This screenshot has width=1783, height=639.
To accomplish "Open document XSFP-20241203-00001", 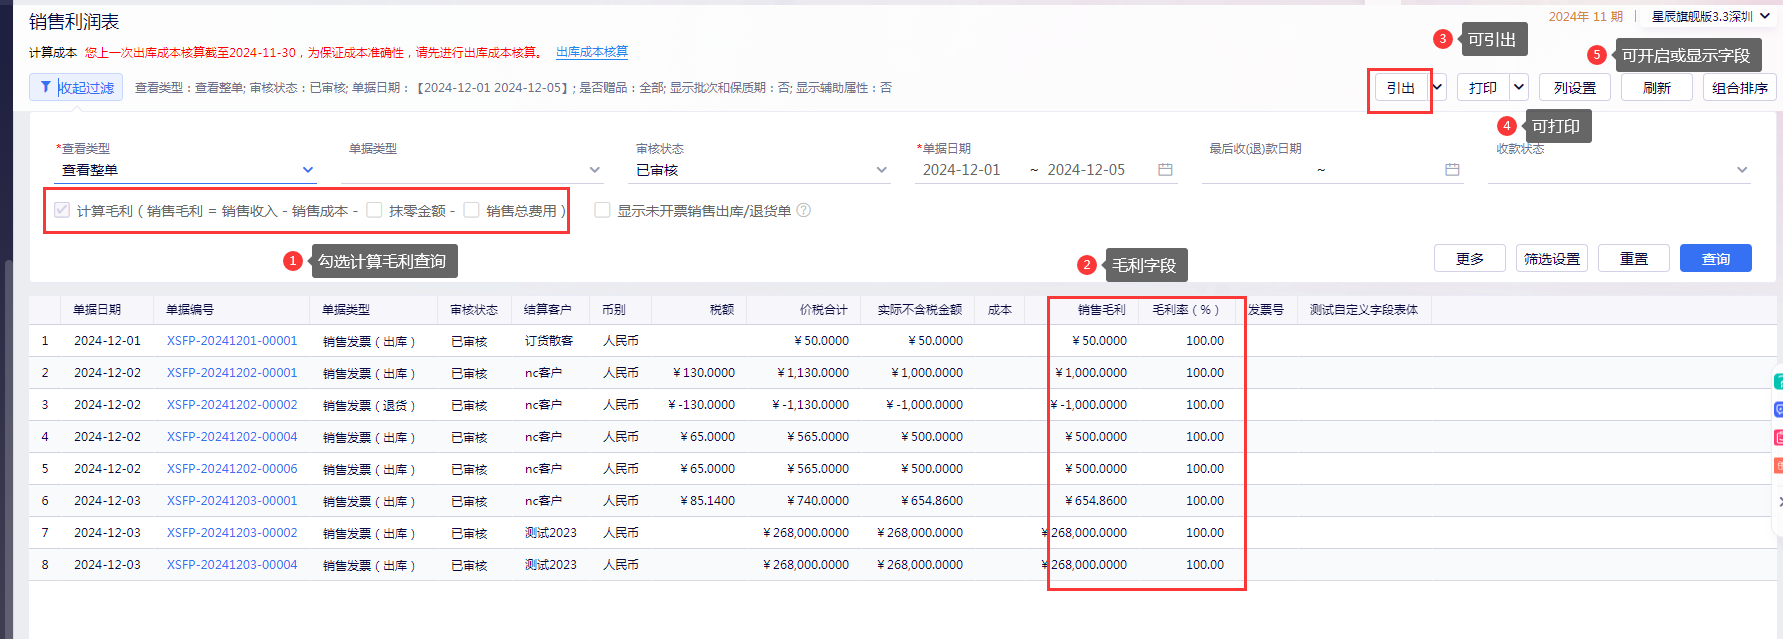I will [232, 501].
